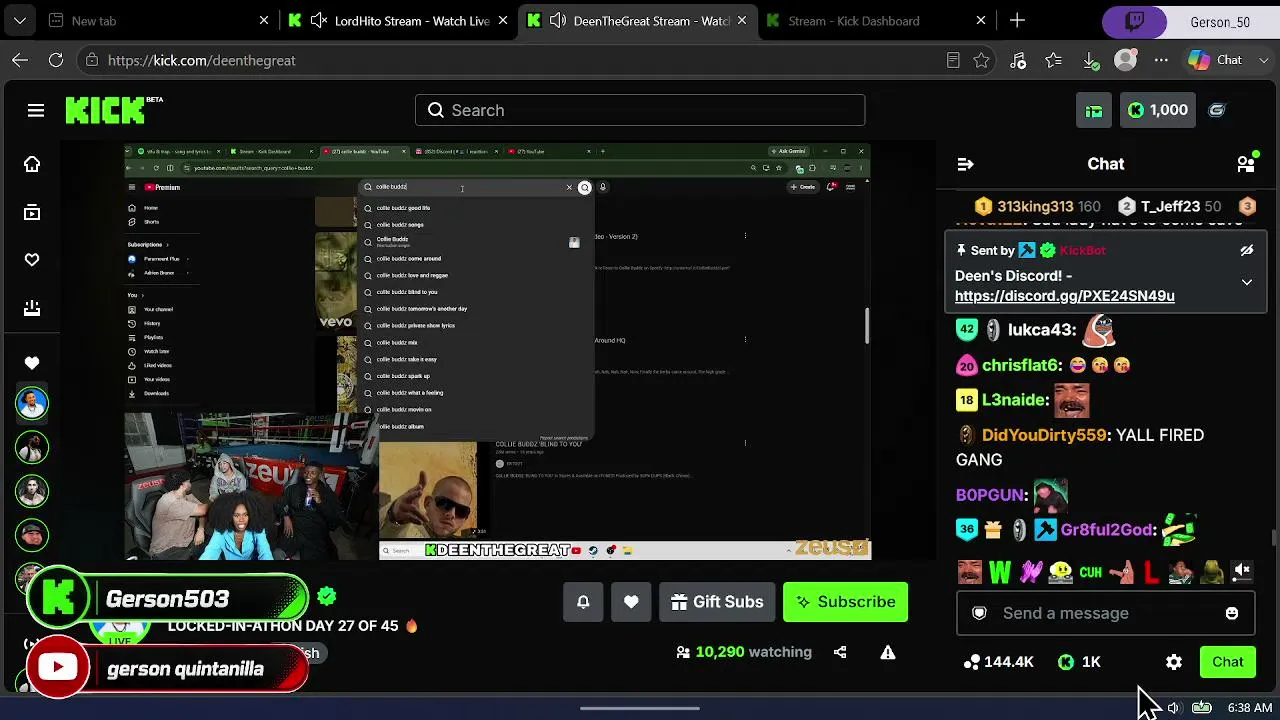
Task: Open the browser profile avatar
Action: click(x=1126, y=60)
